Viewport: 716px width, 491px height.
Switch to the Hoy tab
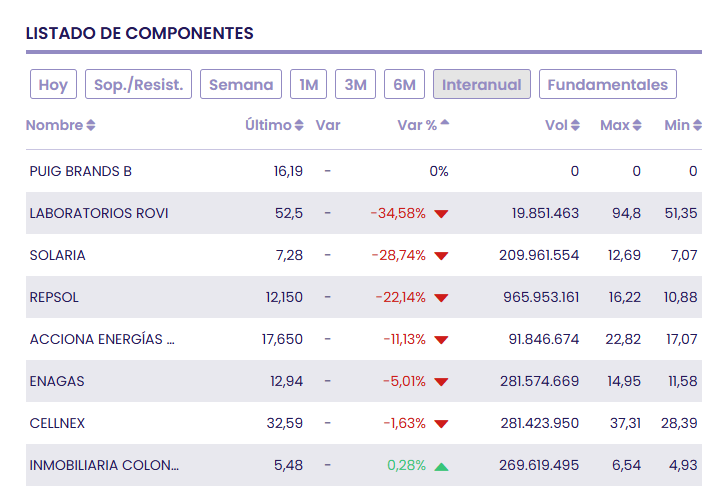coord(53,85)
